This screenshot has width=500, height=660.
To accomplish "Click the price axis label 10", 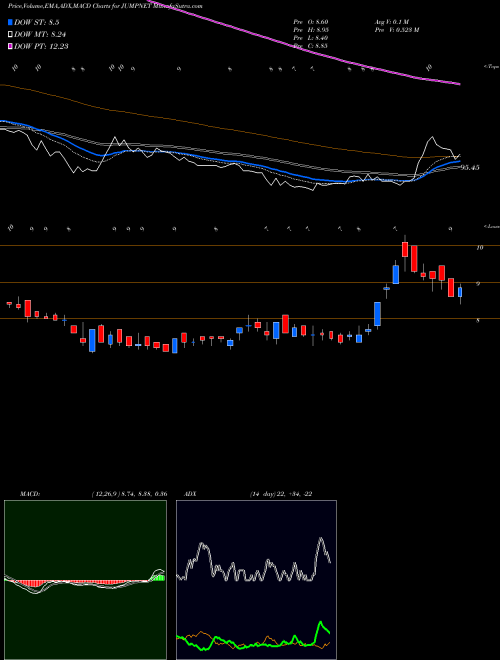I will (479, 248).
